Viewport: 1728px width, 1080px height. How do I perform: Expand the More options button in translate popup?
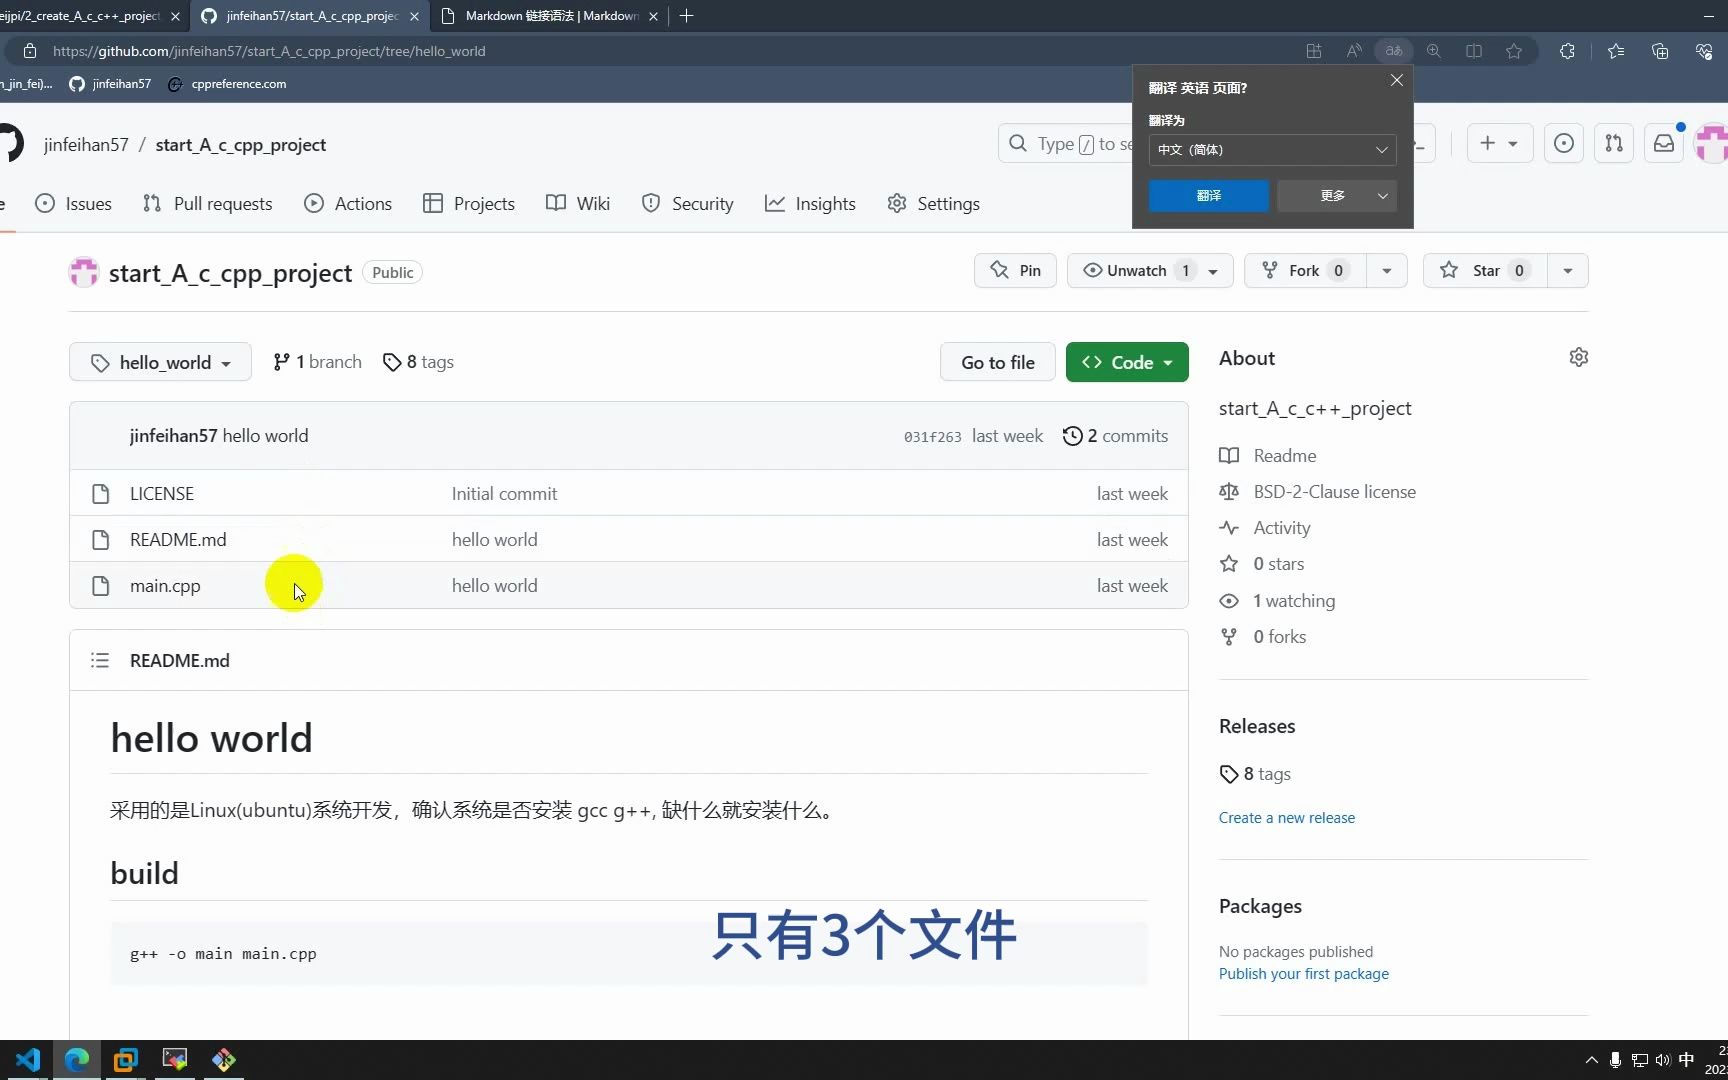pos(1337,195)
